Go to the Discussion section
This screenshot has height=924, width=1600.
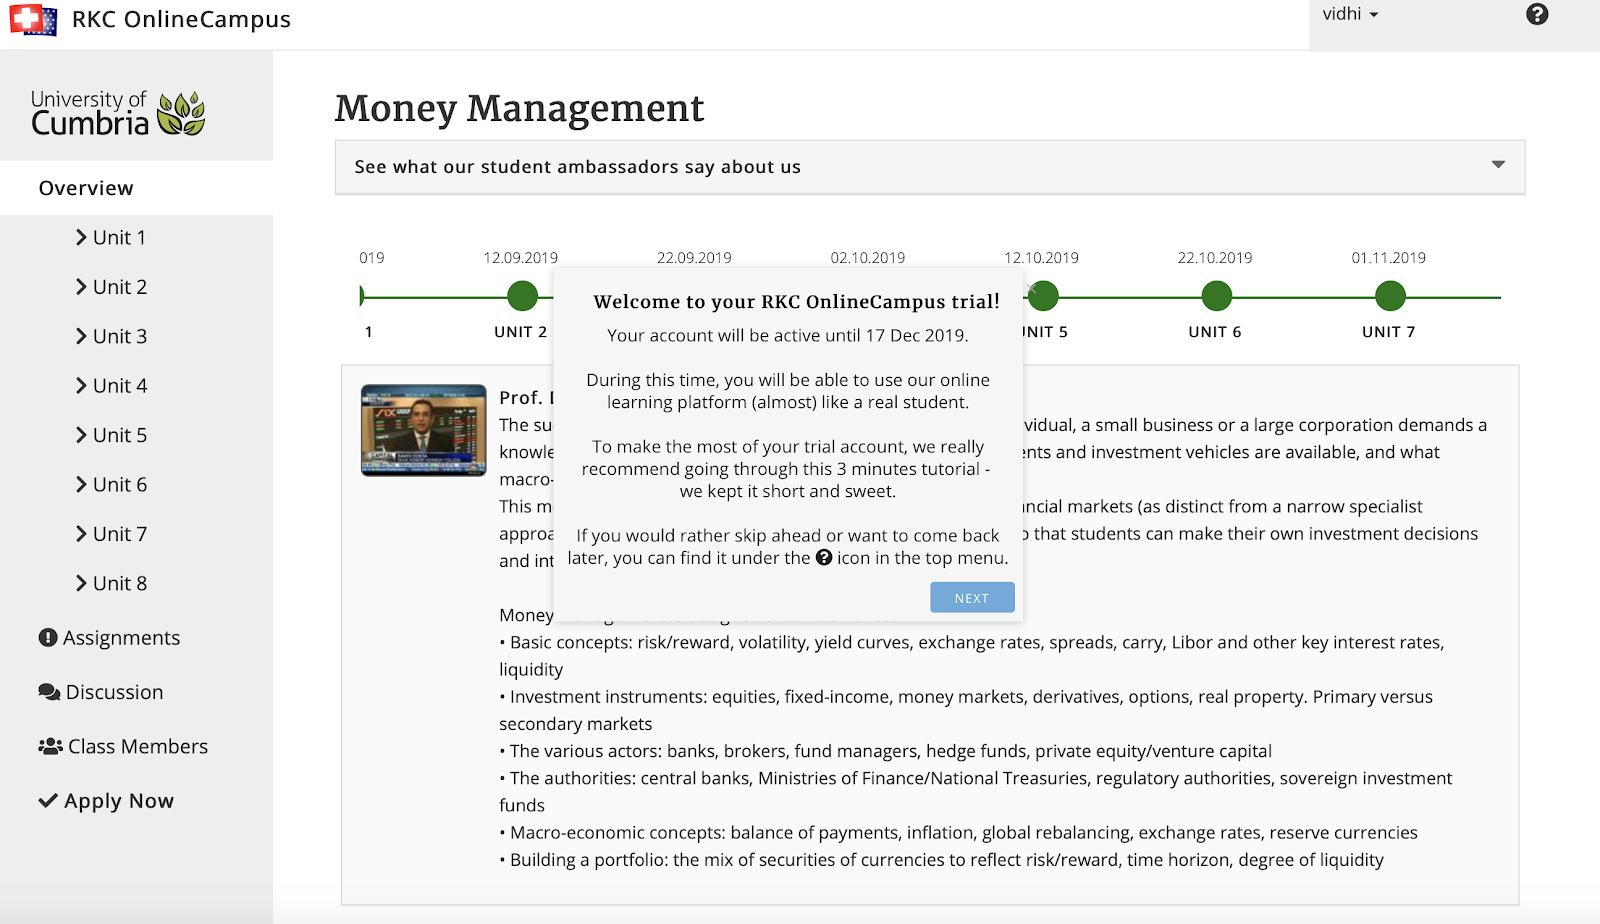[100, 692]
